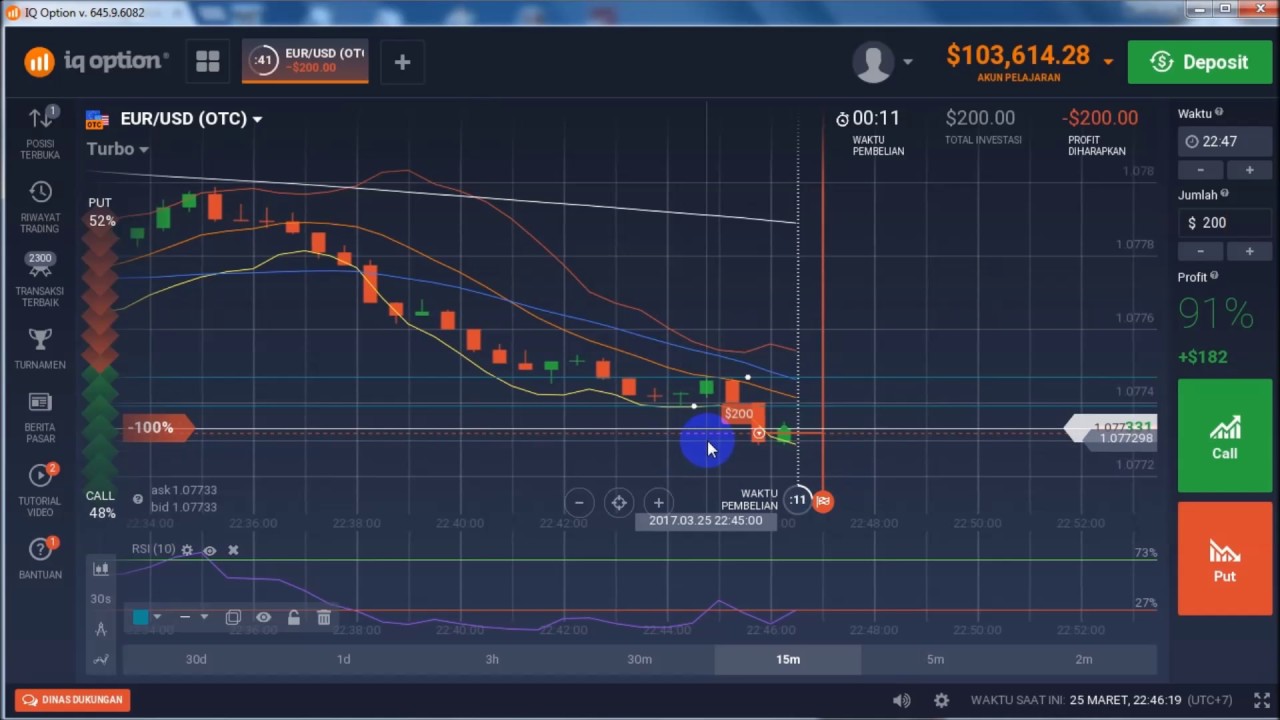
Task: Increase Waktu expiry with plus
Action: click(x=1249, y=170)
